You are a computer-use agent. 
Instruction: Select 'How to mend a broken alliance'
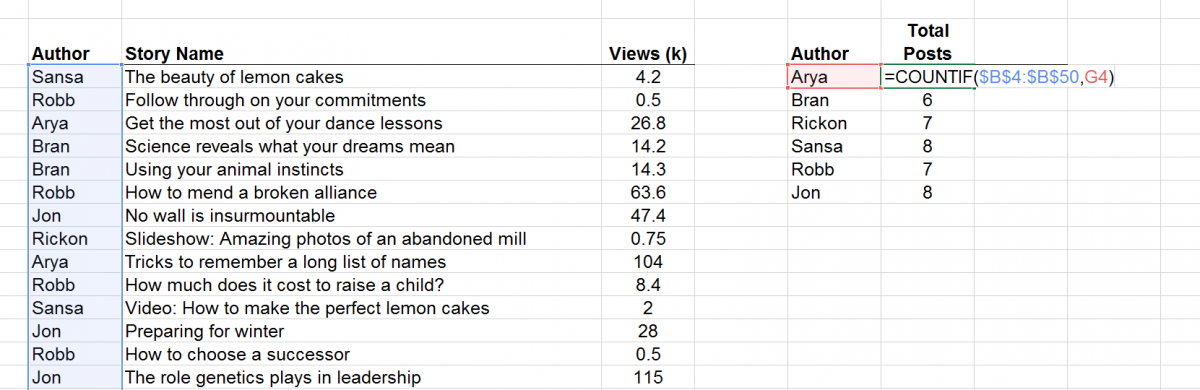pos(361,192)
